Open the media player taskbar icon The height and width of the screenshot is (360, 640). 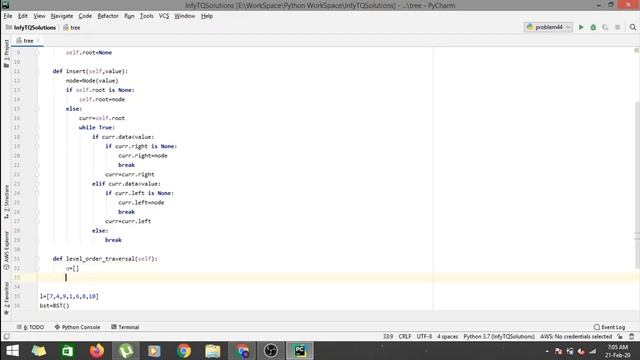(154, 351)
